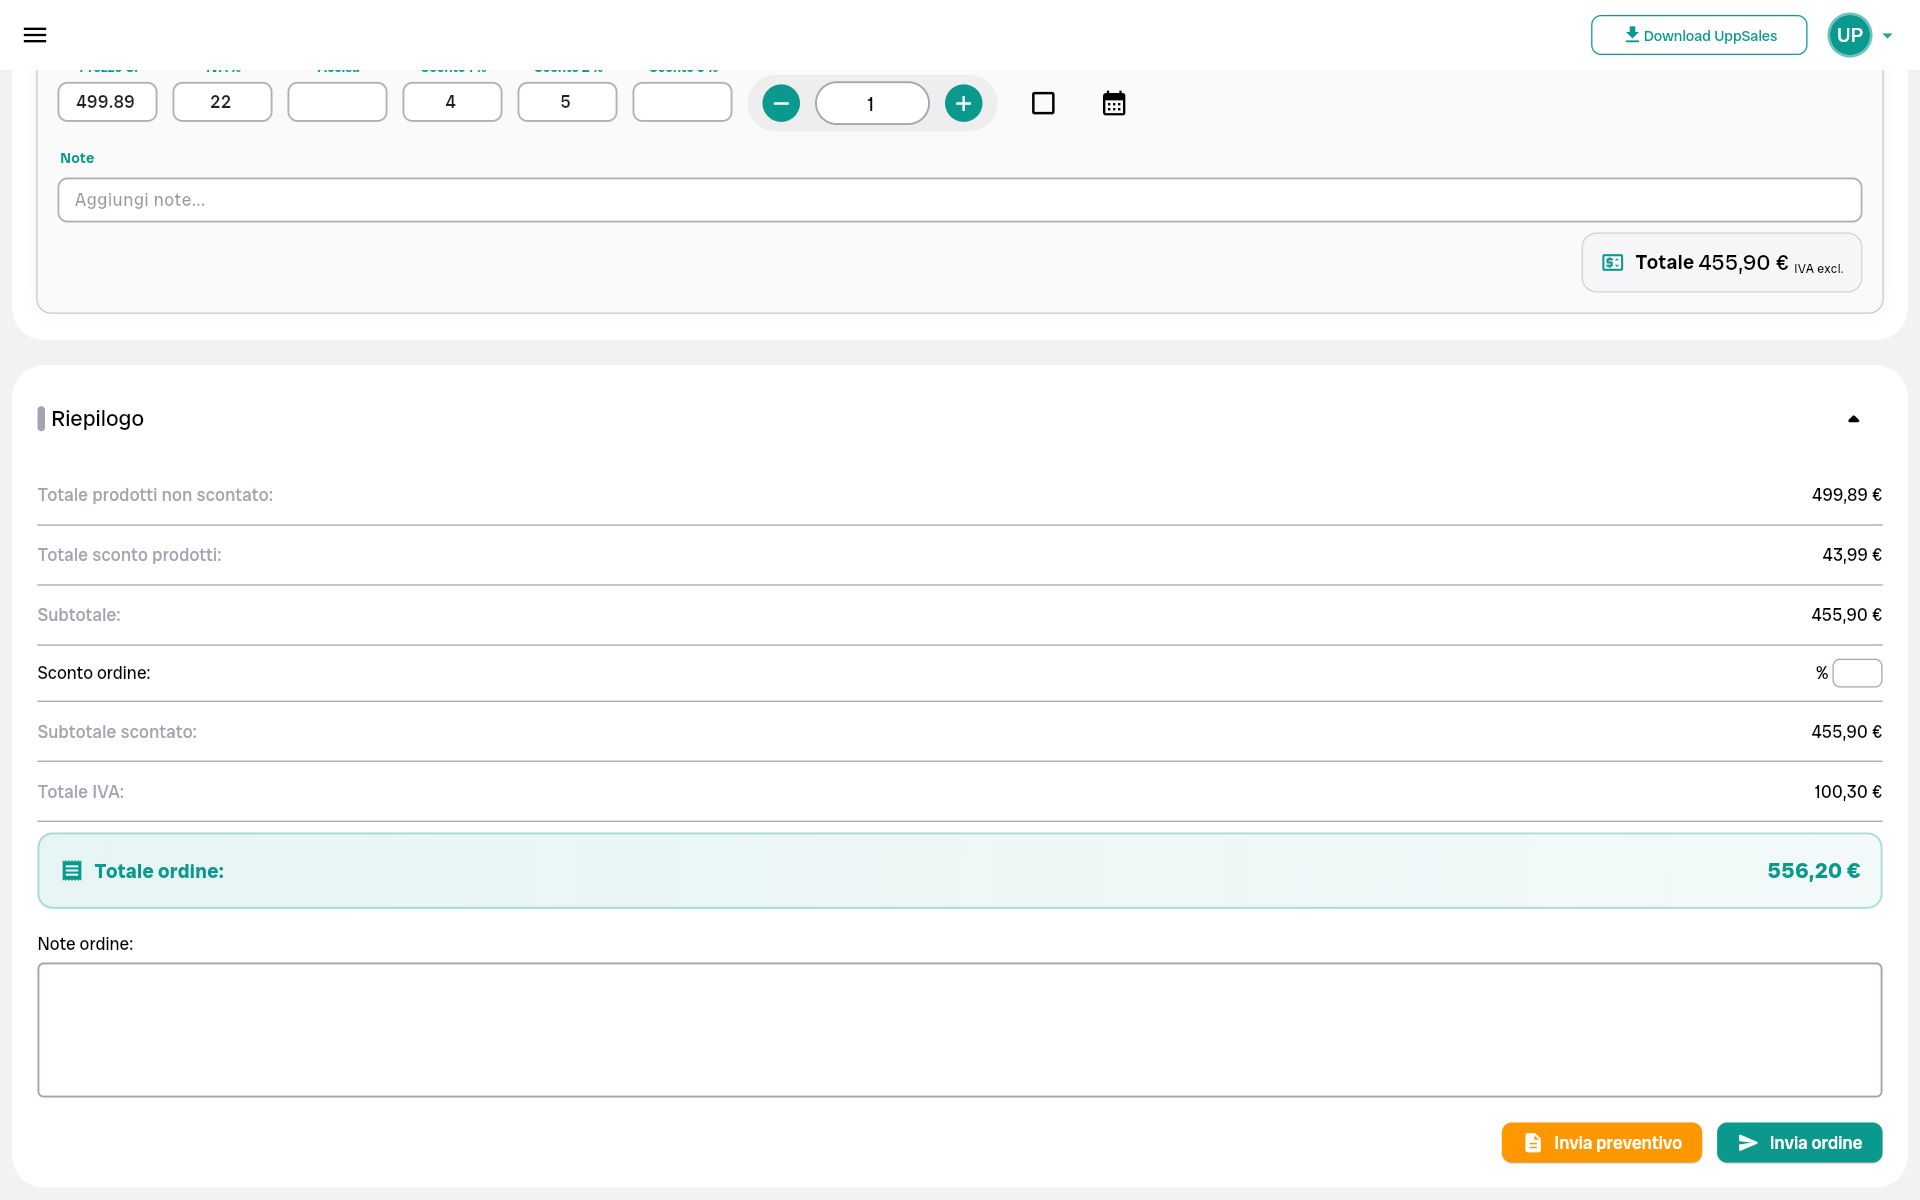This screenshot has height=1200, width=1920.
Task: Click the product total money icon
Action: tap(1612, 263)
